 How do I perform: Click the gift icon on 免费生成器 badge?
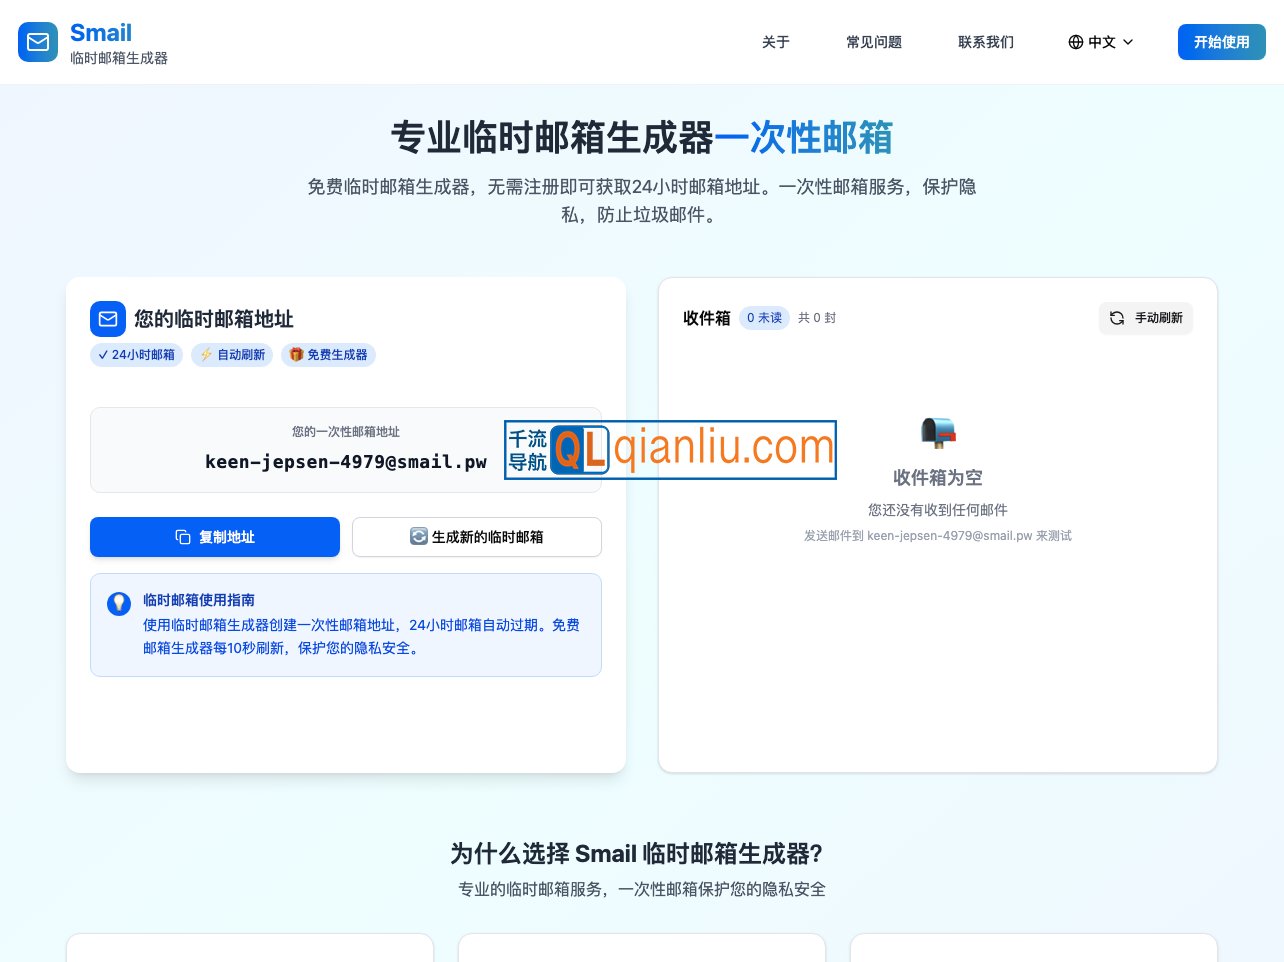(x=296, y=355)
